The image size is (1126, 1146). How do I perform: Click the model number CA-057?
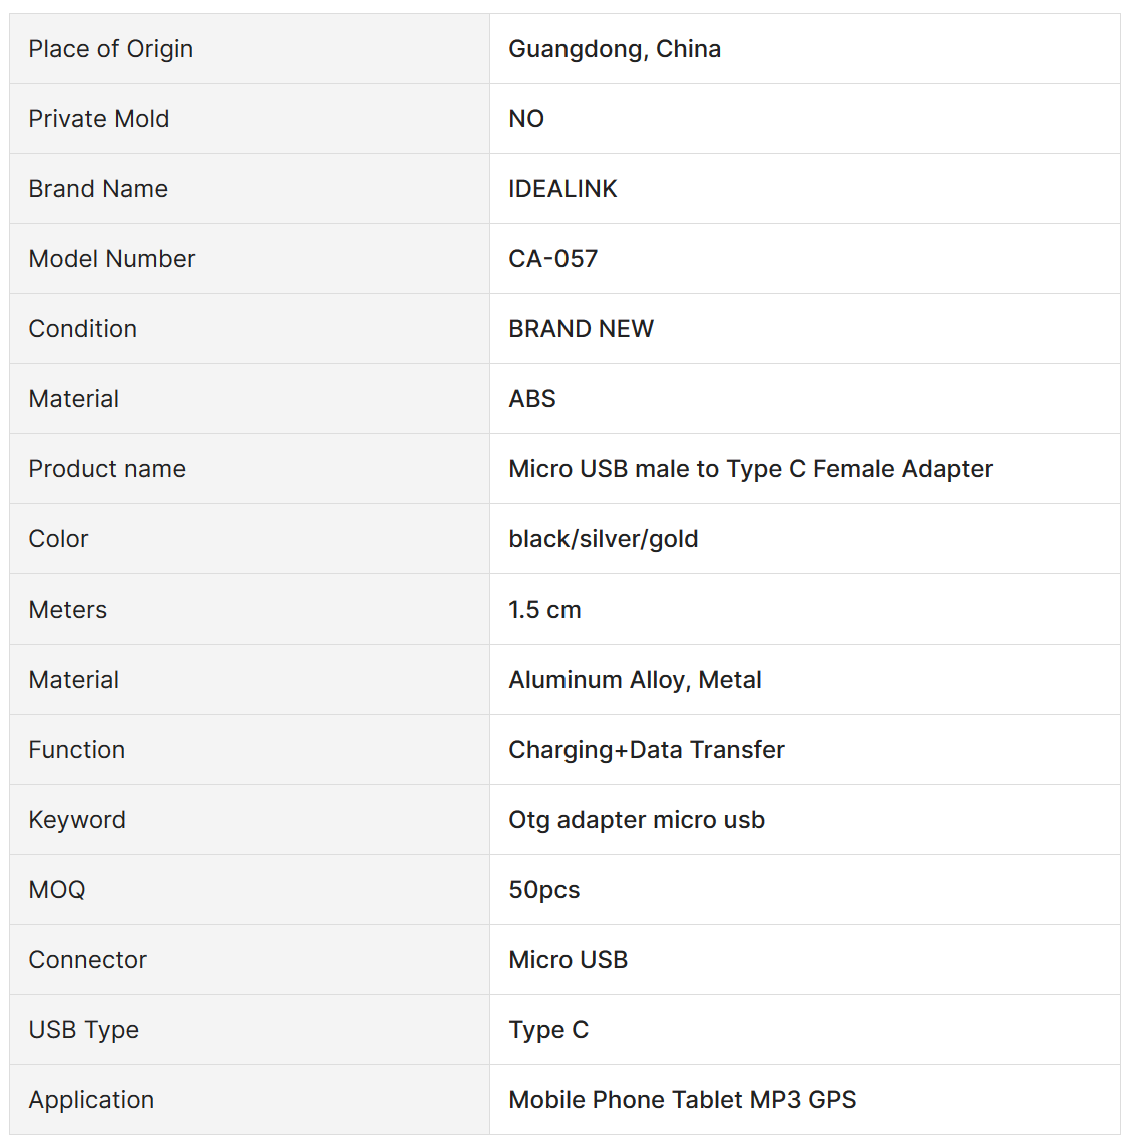click(x=552, y=259)
